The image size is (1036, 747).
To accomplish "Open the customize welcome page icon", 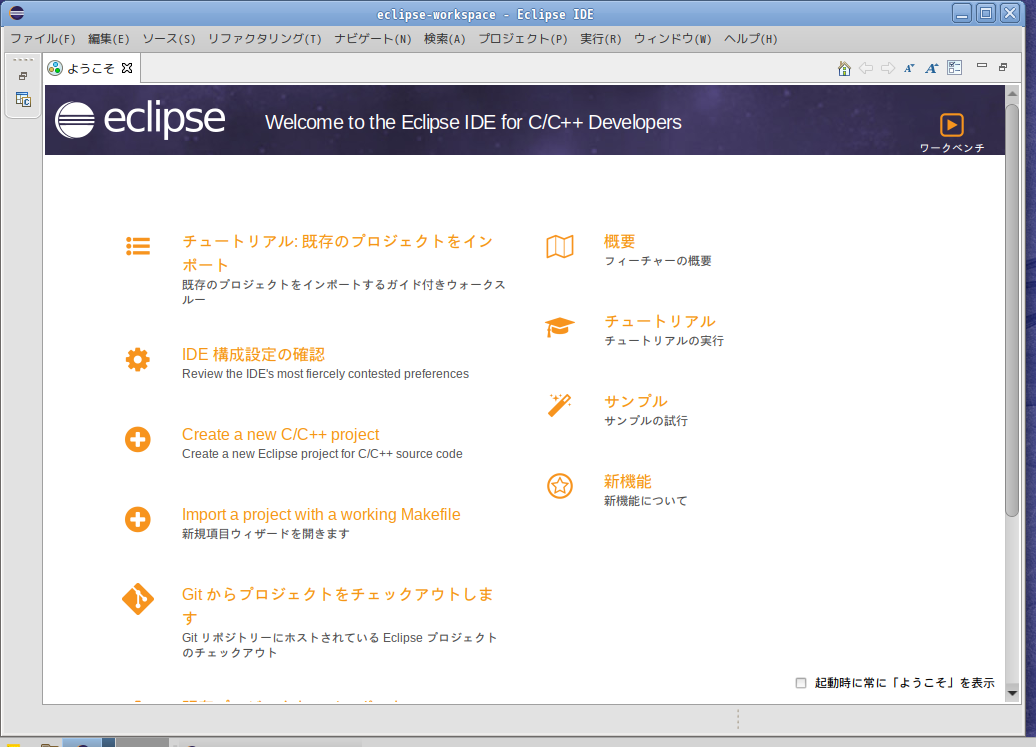I will 955,67.
